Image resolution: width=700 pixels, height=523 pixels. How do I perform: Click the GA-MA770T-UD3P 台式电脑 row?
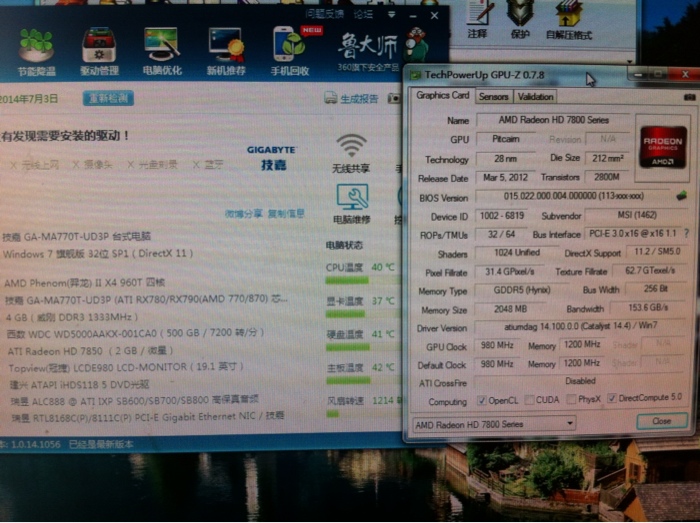77,236
